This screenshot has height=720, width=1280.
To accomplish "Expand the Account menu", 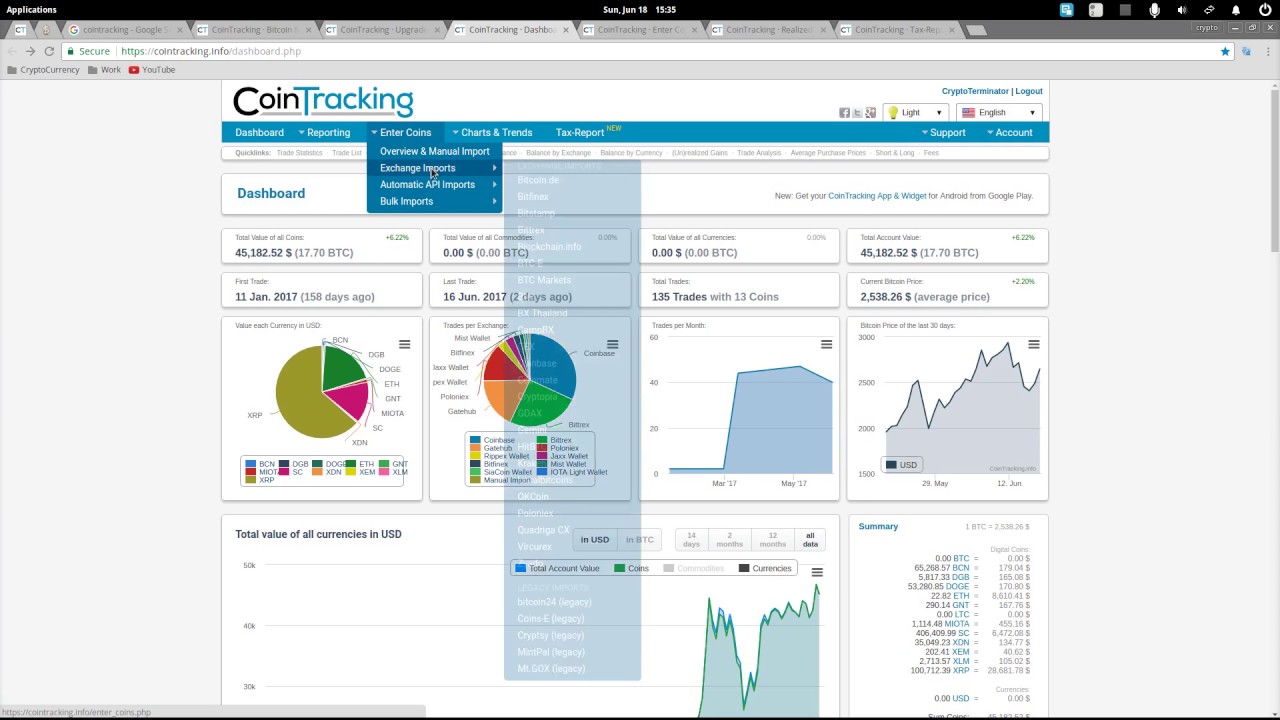I will click(1009, 132).
